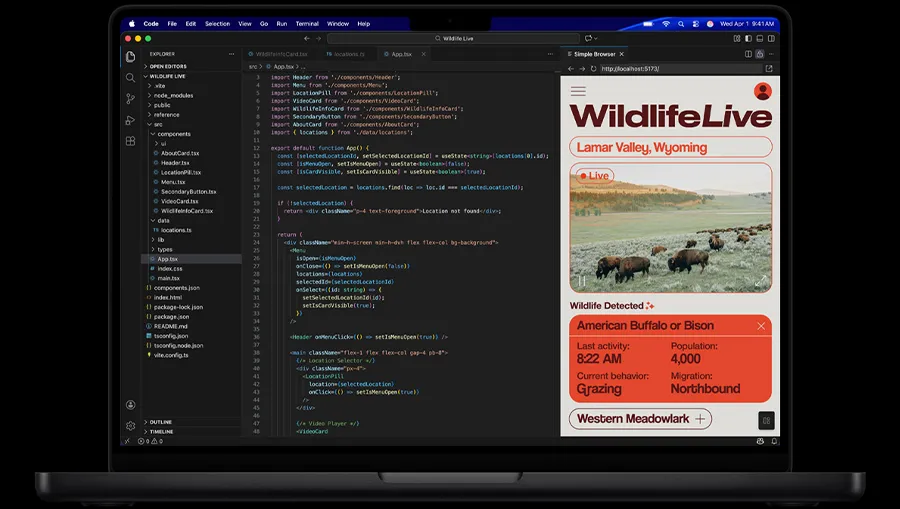Open the Source Control view

point(130,98)
